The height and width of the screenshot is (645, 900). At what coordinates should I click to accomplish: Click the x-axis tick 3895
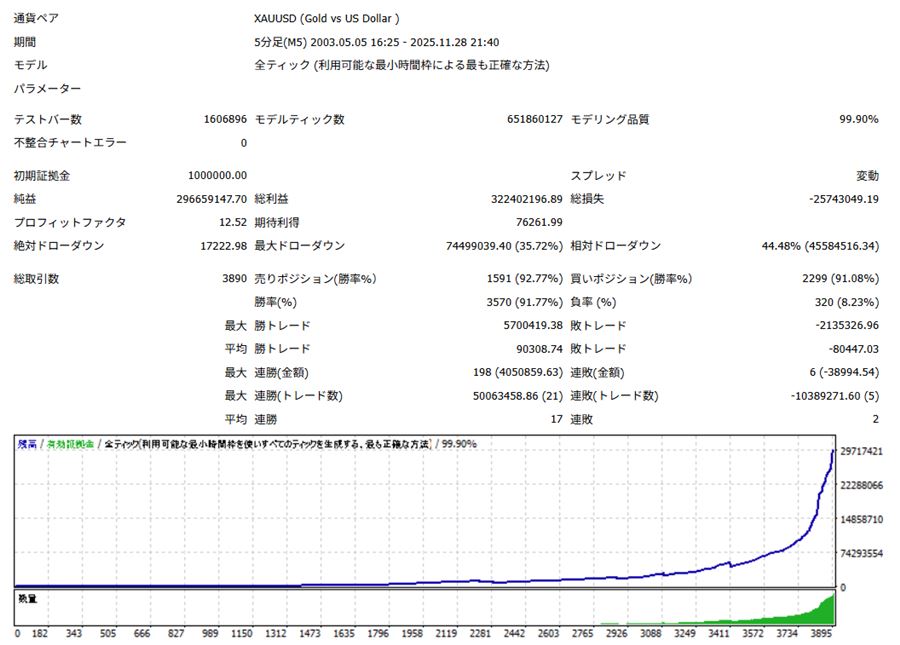tap(821, 634)
